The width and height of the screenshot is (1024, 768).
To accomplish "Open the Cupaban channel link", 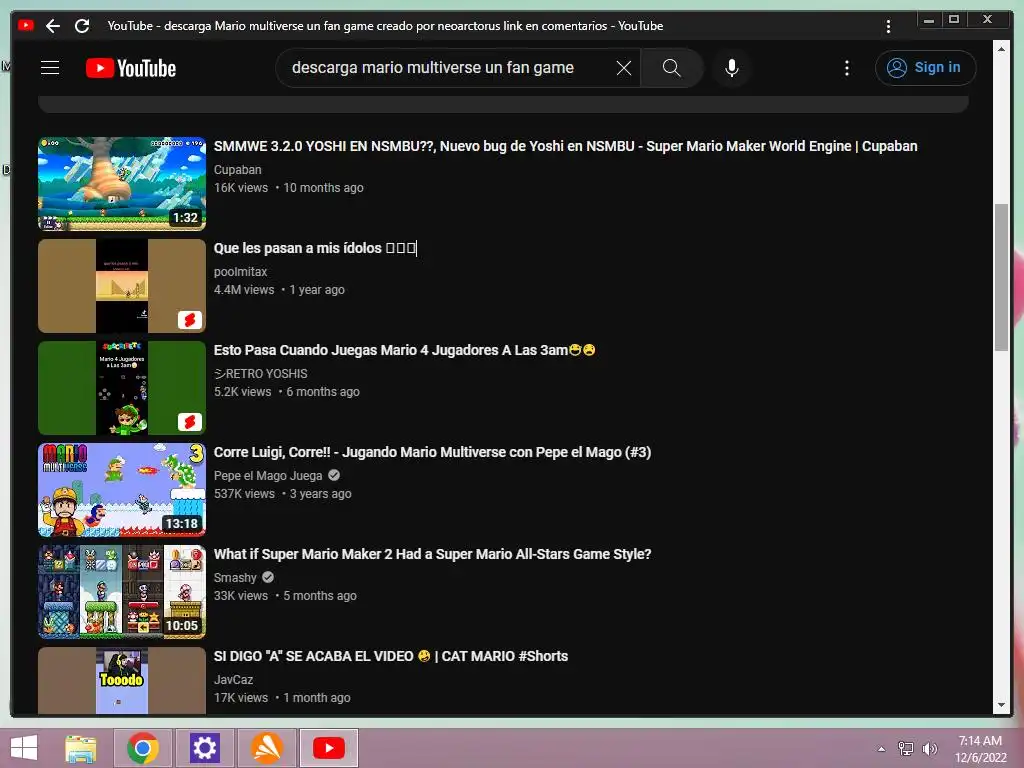I will pyautogui.click(x=238, y=170).
